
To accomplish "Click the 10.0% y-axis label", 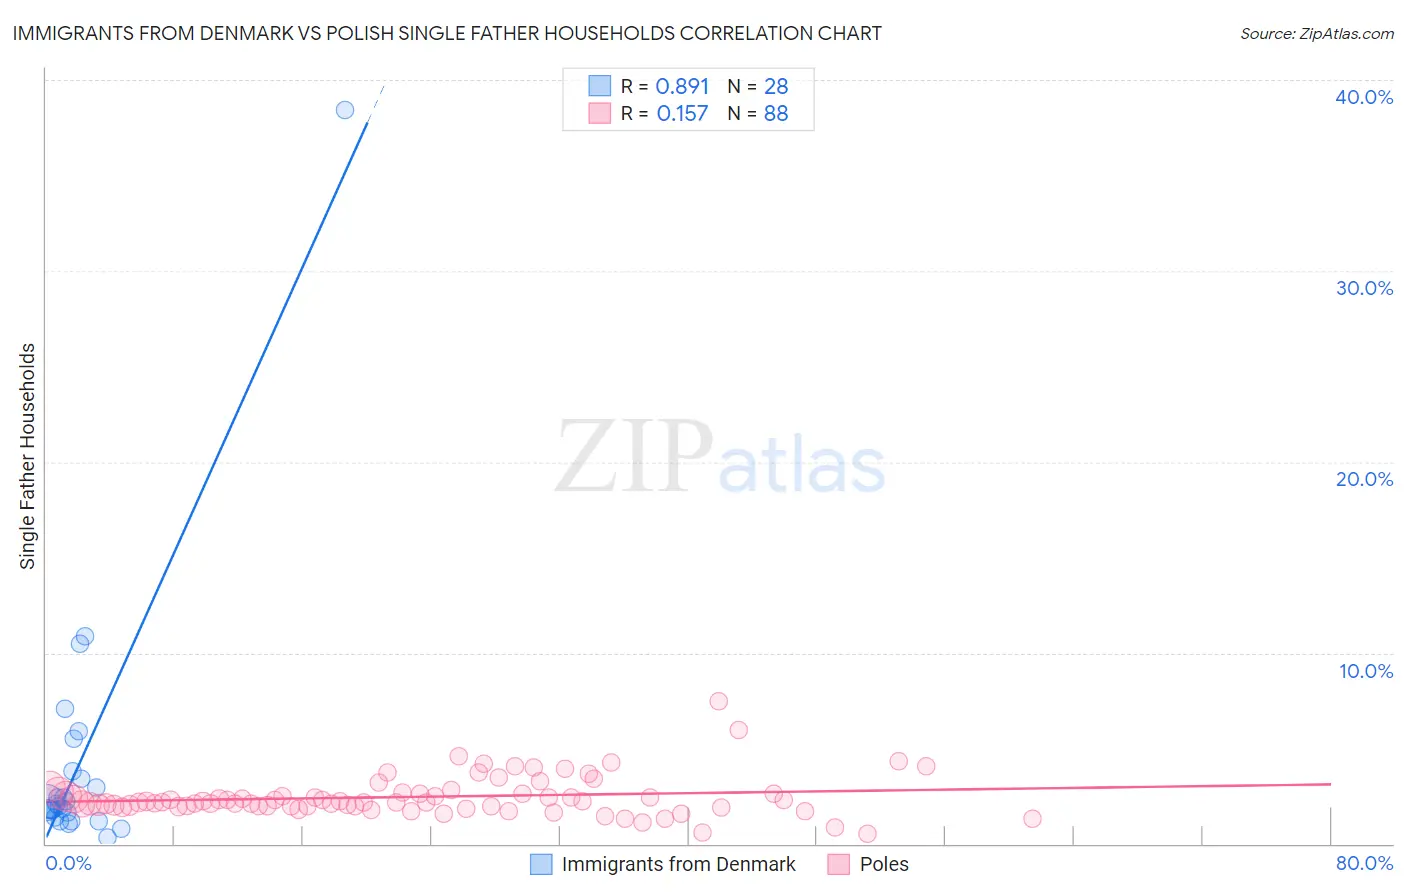I will coord(1366,671).
